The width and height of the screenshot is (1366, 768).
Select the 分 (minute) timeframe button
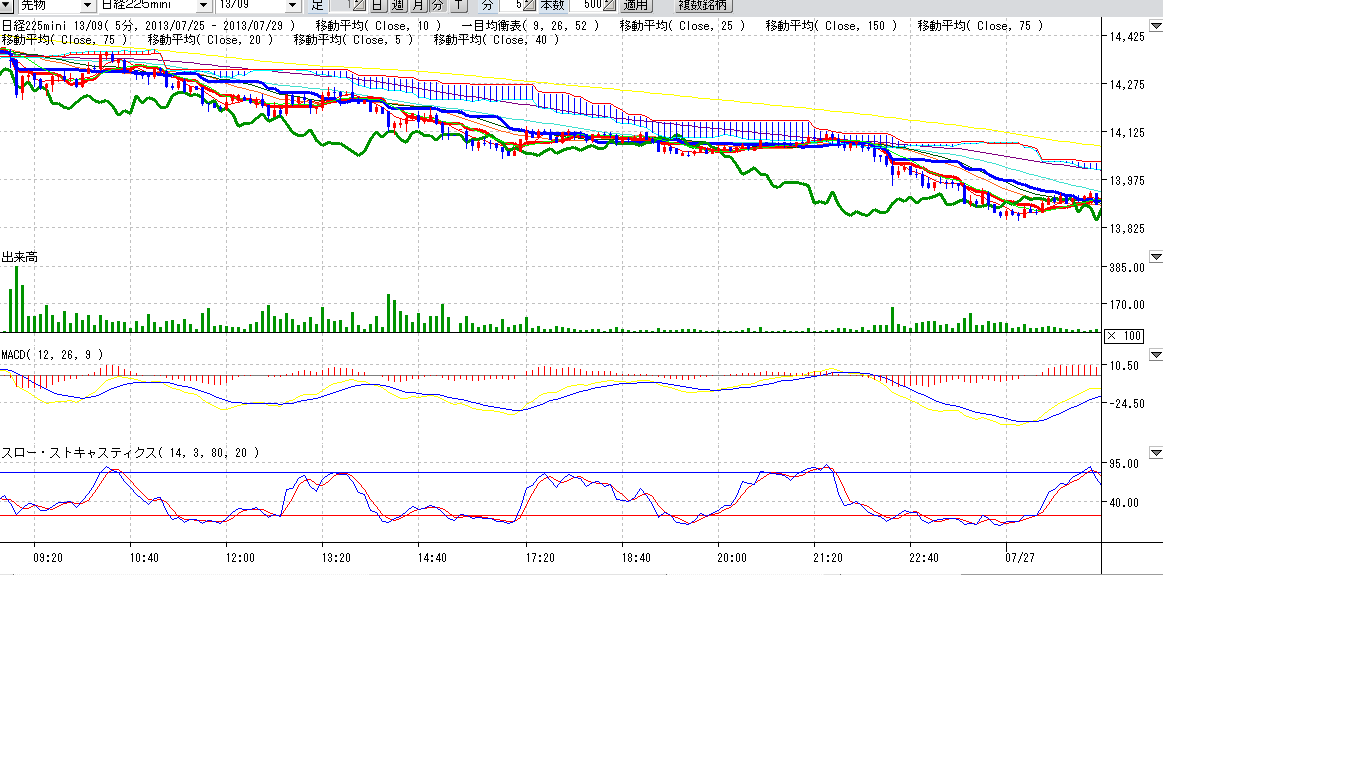point(437,5)
